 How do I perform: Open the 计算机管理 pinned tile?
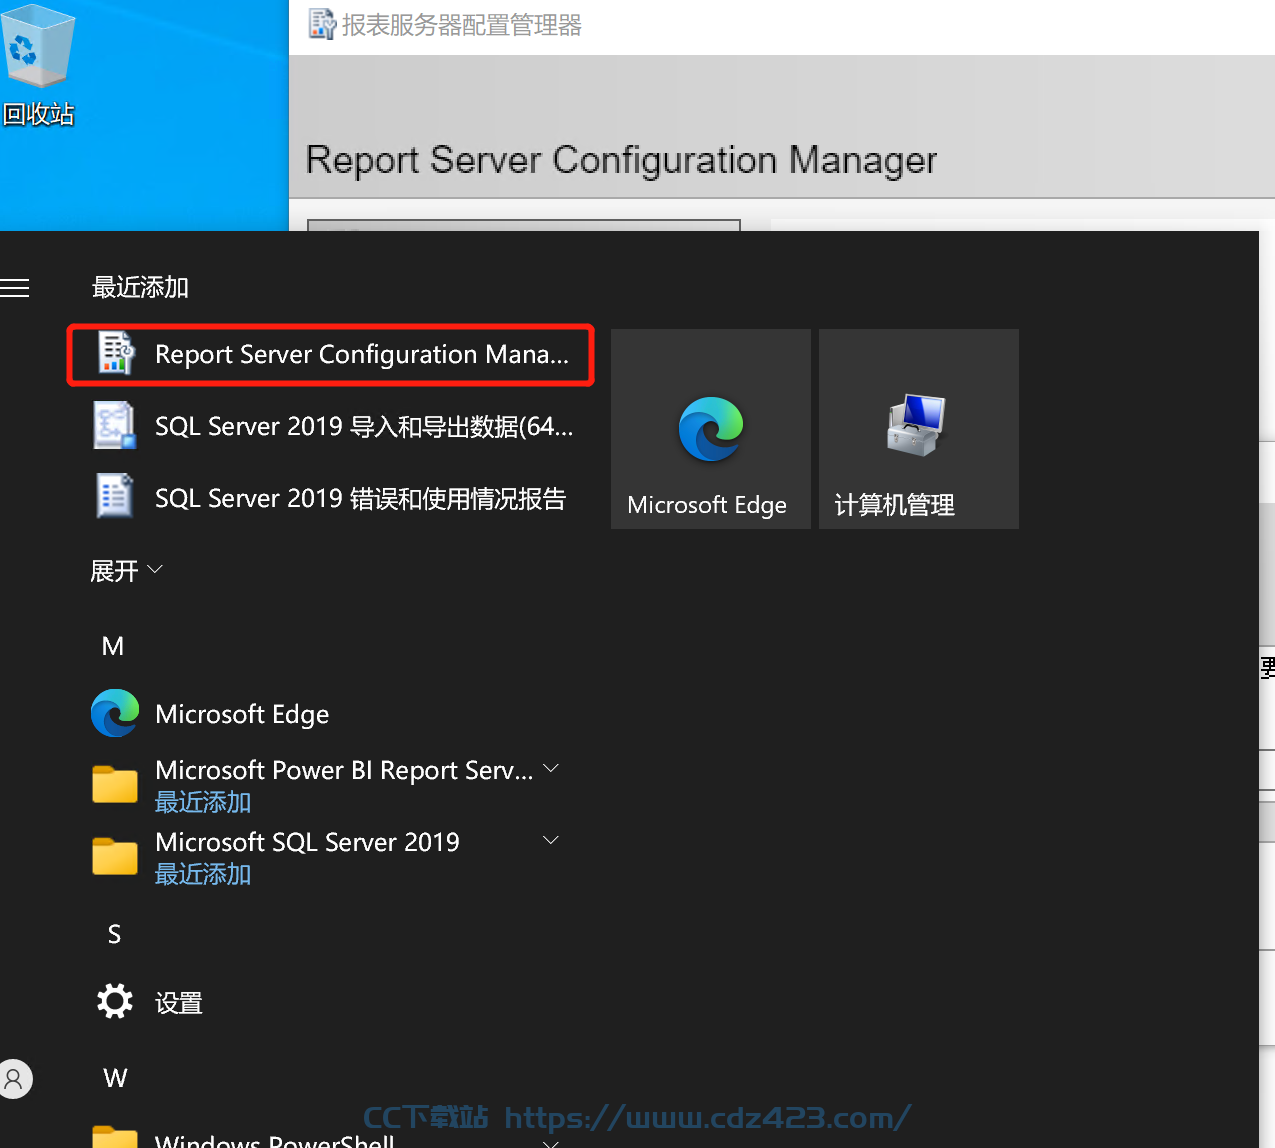pyautogui.click(x=919, y=429)
